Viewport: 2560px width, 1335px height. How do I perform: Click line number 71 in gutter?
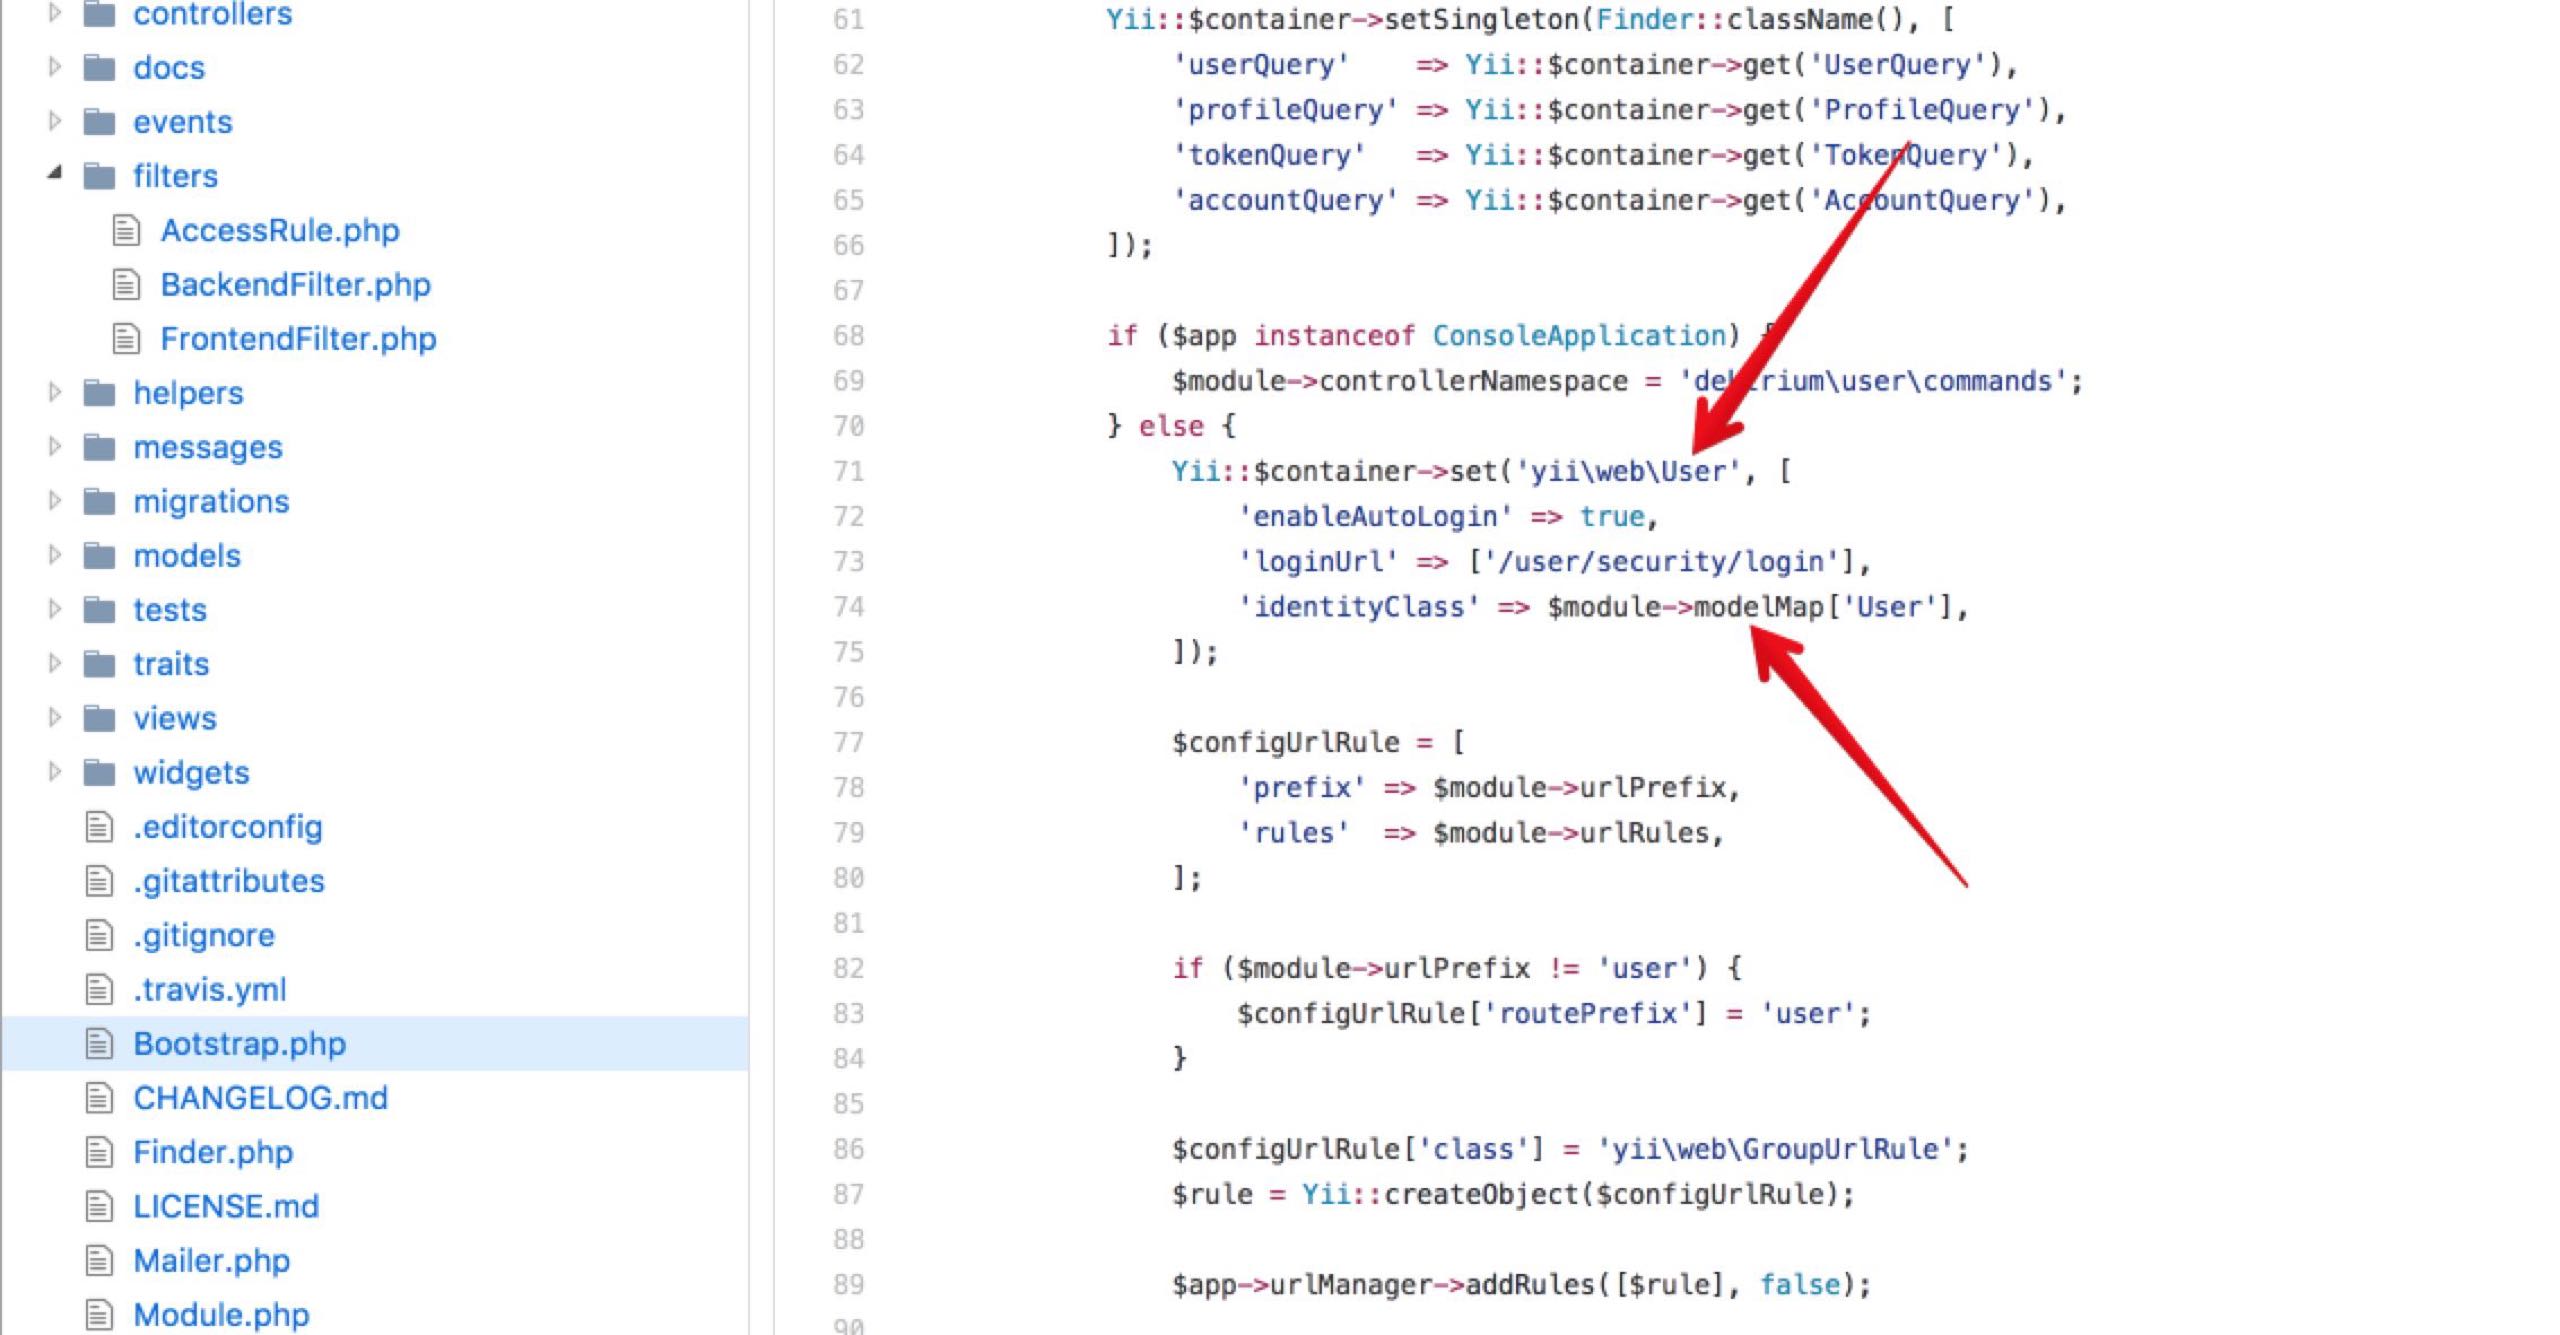point(848,471)
